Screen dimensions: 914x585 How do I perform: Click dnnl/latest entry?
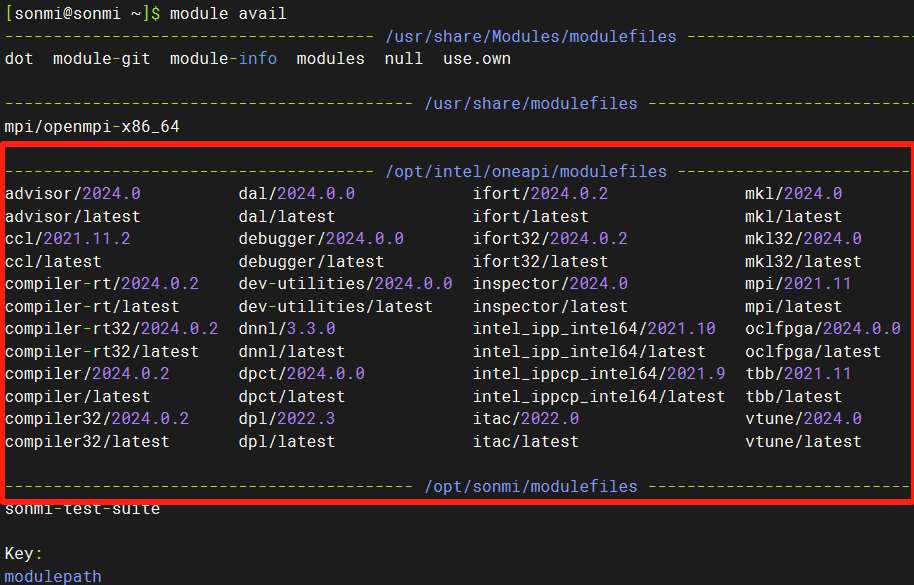[x=291, y=352]
